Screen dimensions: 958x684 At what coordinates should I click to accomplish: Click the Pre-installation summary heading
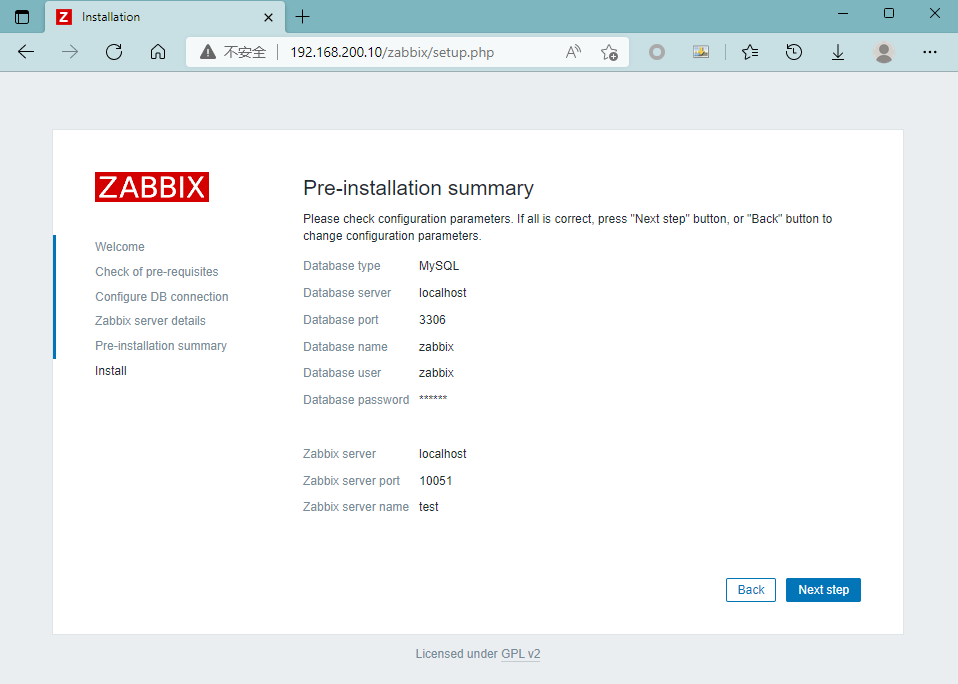pyautogui.click(x=419, y=188)
